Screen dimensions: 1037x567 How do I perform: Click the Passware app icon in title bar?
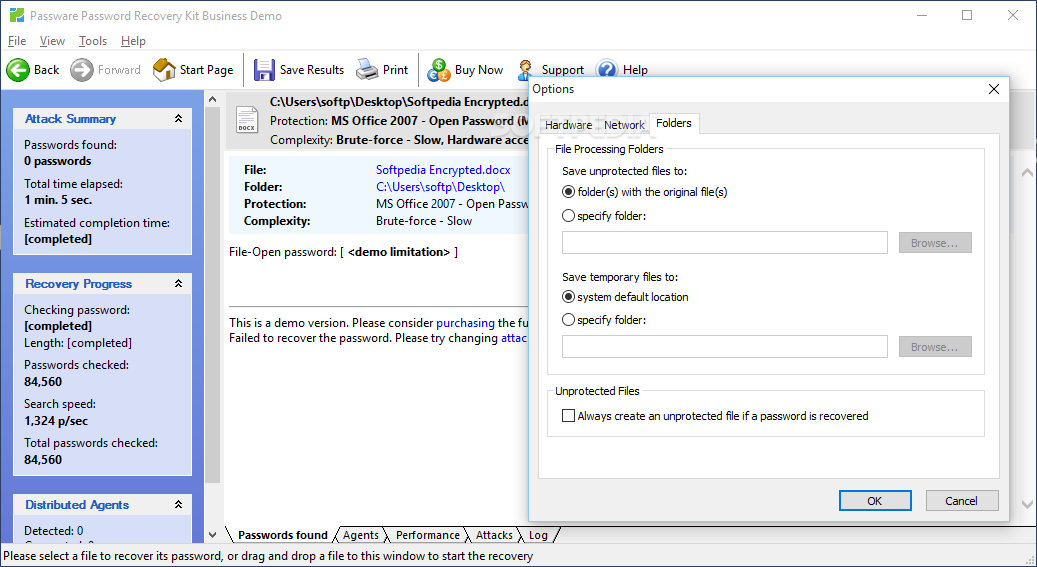pos(17,15)
